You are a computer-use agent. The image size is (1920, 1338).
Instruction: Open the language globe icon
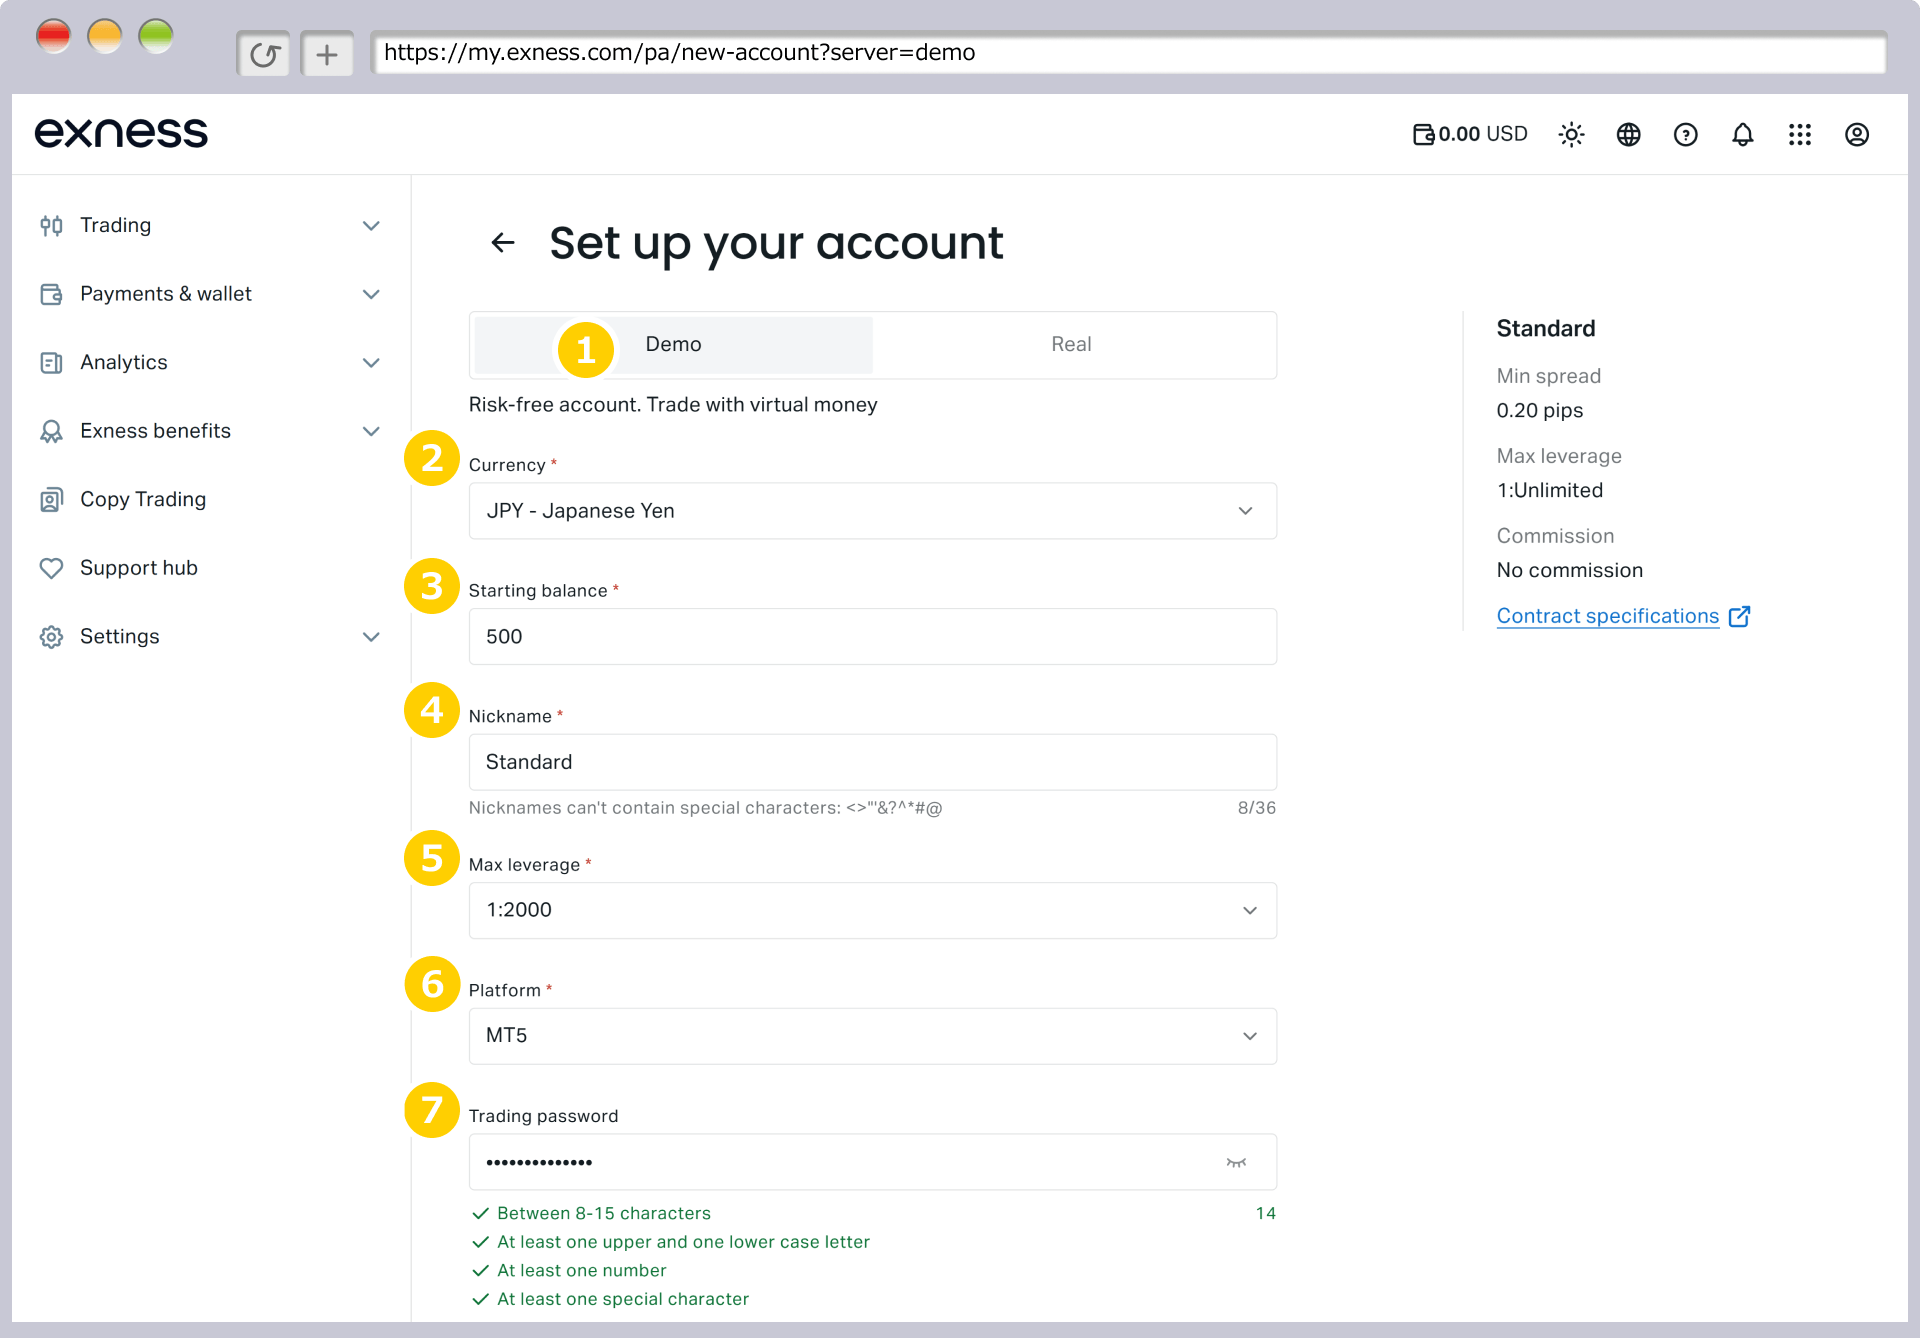(x=1628, y=134)
